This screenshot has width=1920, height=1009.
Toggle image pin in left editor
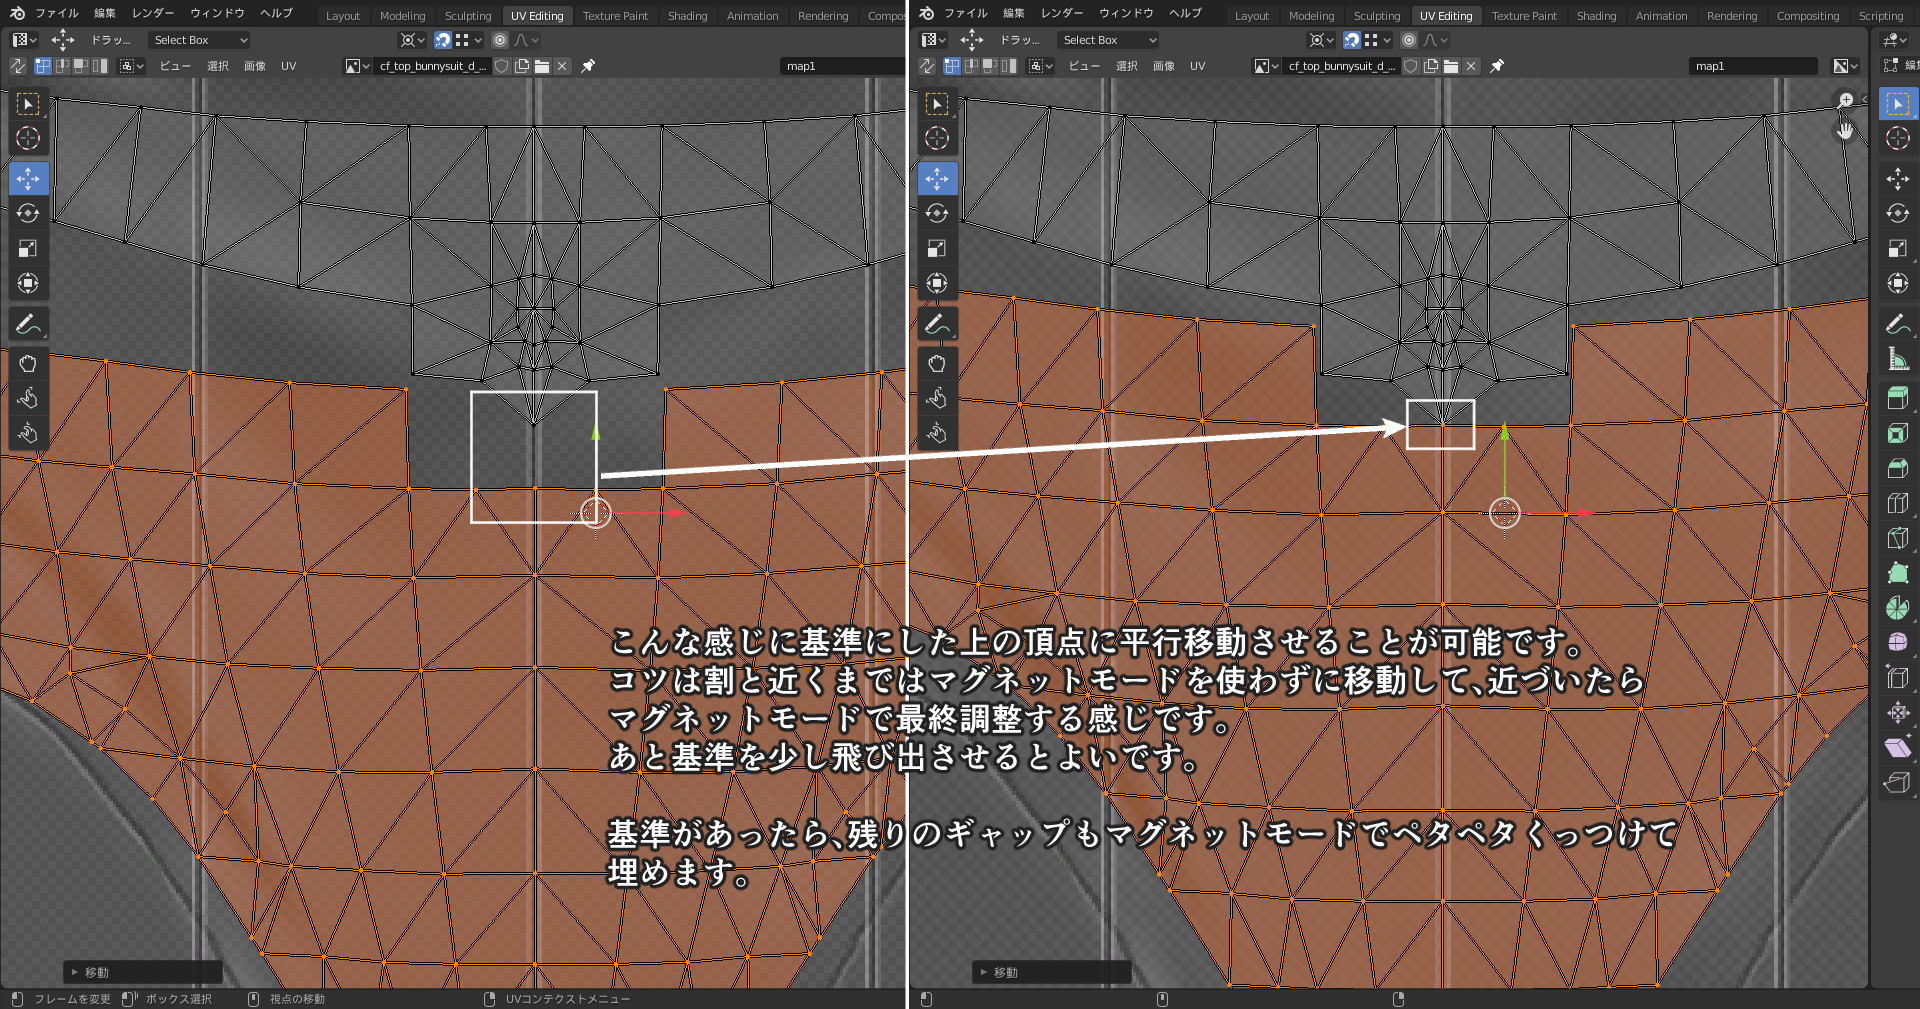[588, 66]
